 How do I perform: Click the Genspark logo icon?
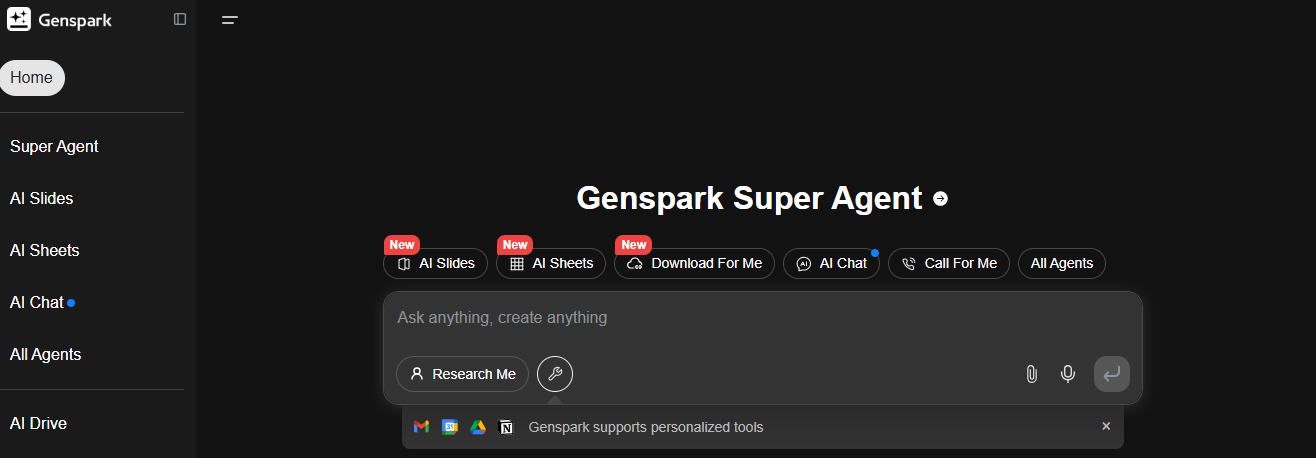tap(19, 19)
